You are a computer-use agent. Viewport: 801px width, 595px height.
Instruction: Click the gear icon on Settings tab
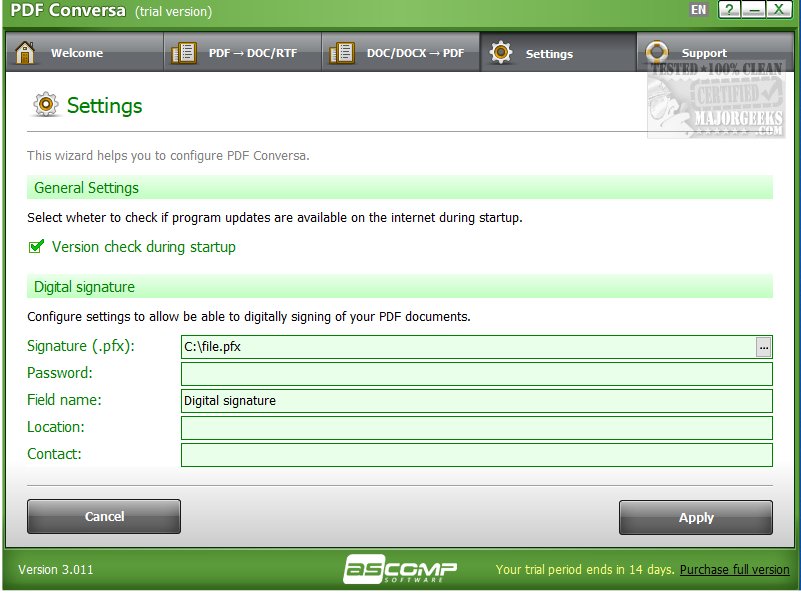click(501, 53)
